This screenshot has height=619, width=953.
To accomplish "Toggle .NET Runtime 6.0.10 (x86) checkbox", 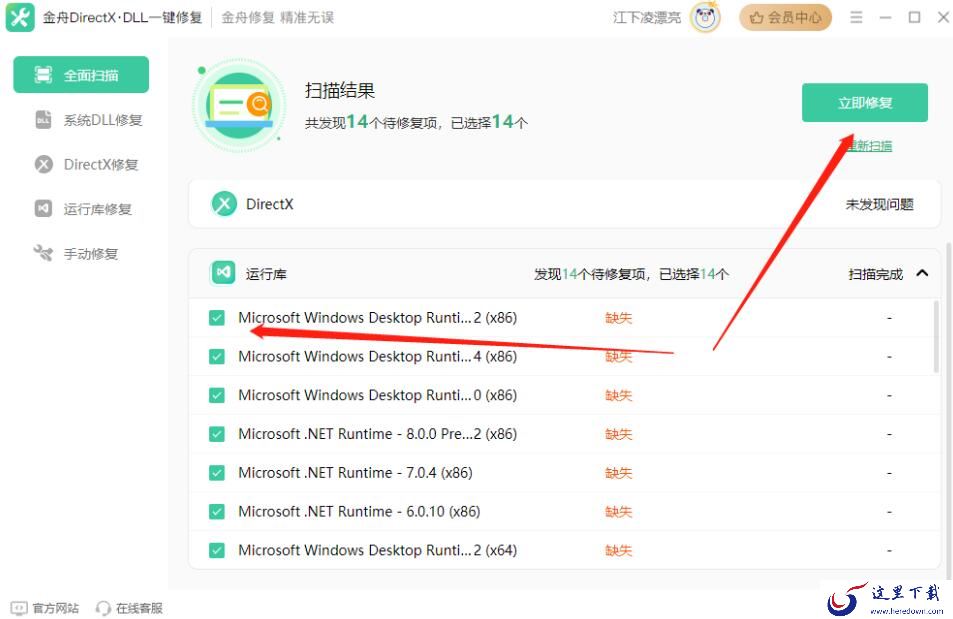I will (217, 511).
